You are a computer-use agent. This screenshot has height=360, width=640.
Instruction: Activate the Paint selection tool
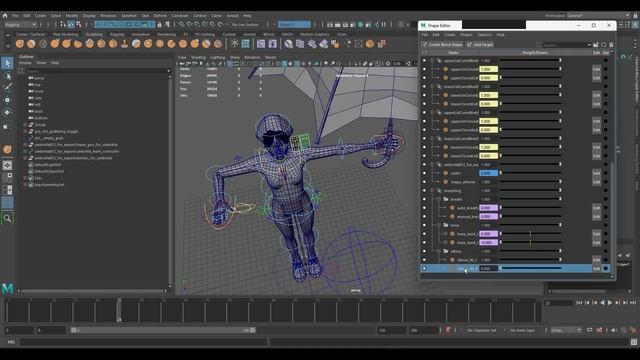click(7, 87)
